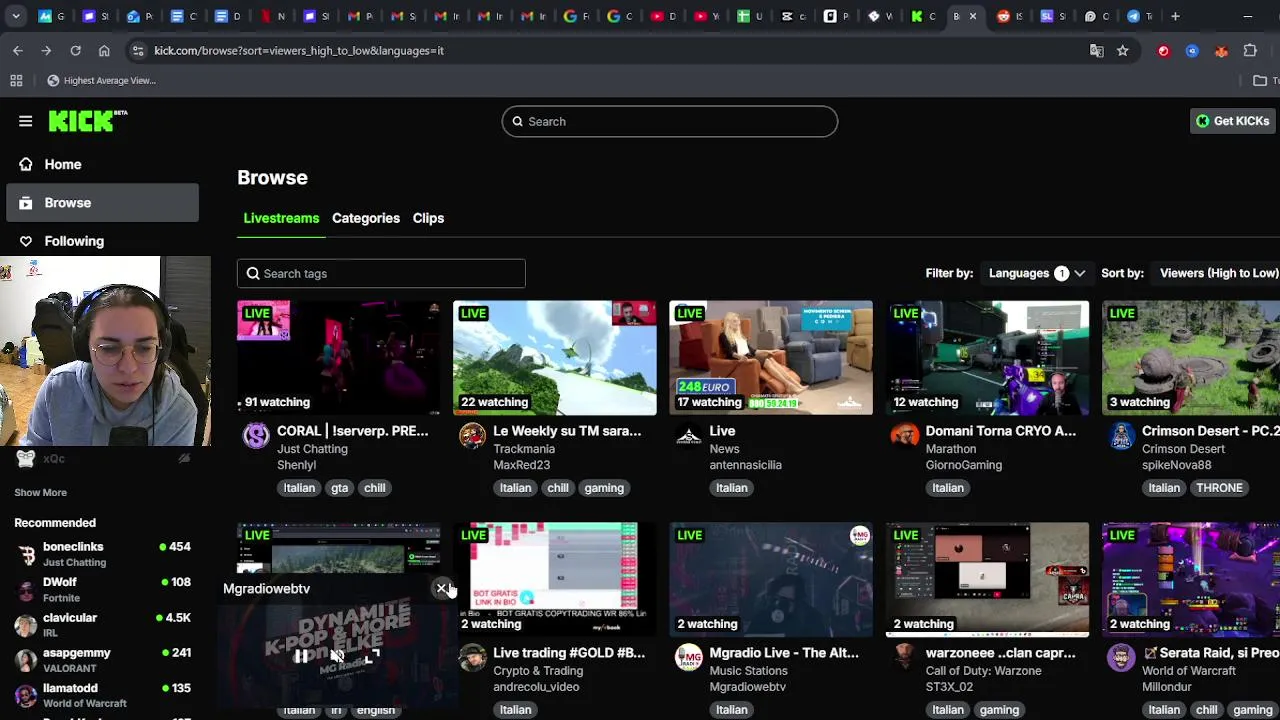Open the antennasicilia Live news thumbnail
Screen dimensions: 1280x720
pos(771,358)
